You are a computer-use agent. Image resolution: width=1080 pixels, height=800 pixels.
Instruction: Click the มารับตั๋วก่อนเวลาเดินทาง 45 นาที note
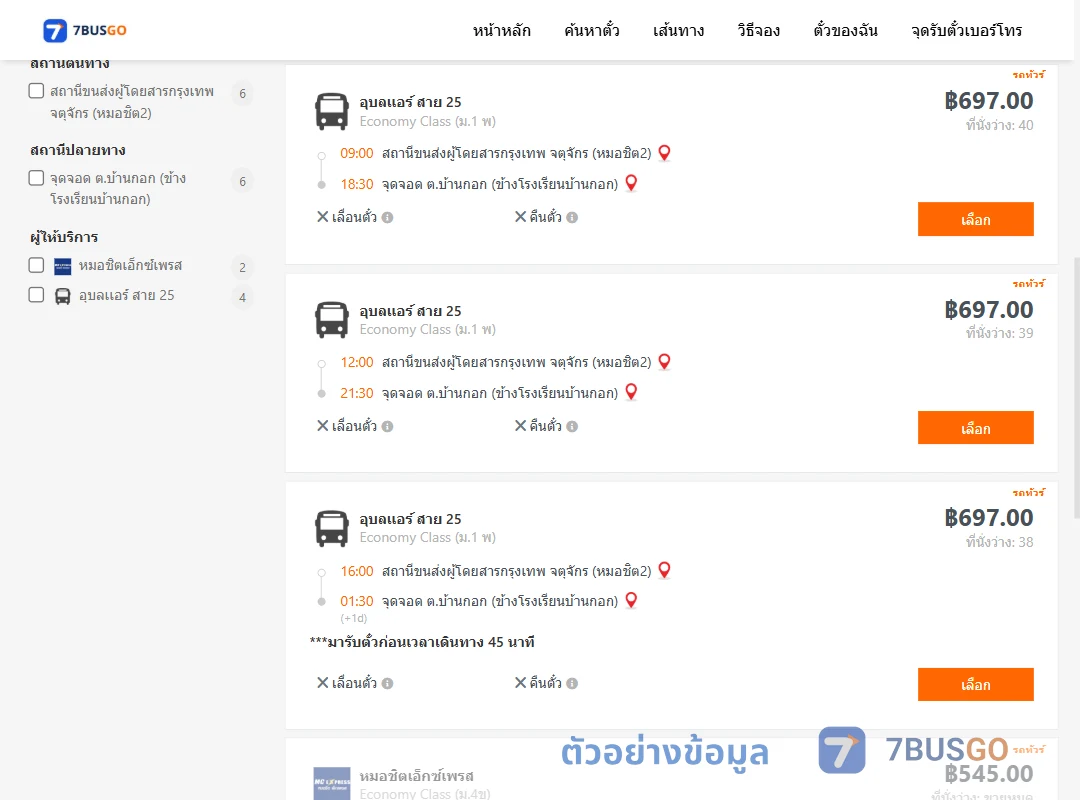point(422,642)
